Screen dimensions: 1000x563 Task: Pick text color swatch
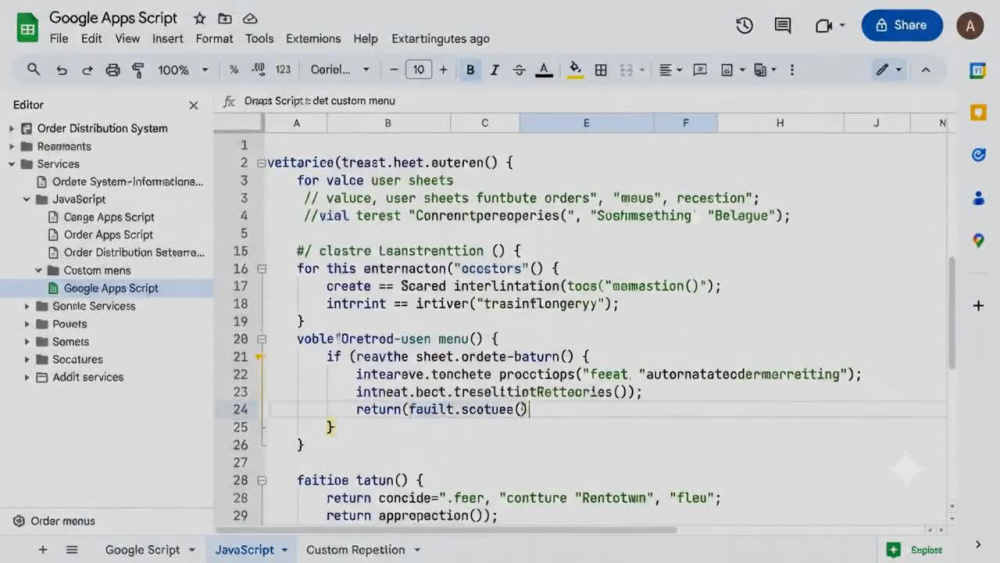coord(543,70)
